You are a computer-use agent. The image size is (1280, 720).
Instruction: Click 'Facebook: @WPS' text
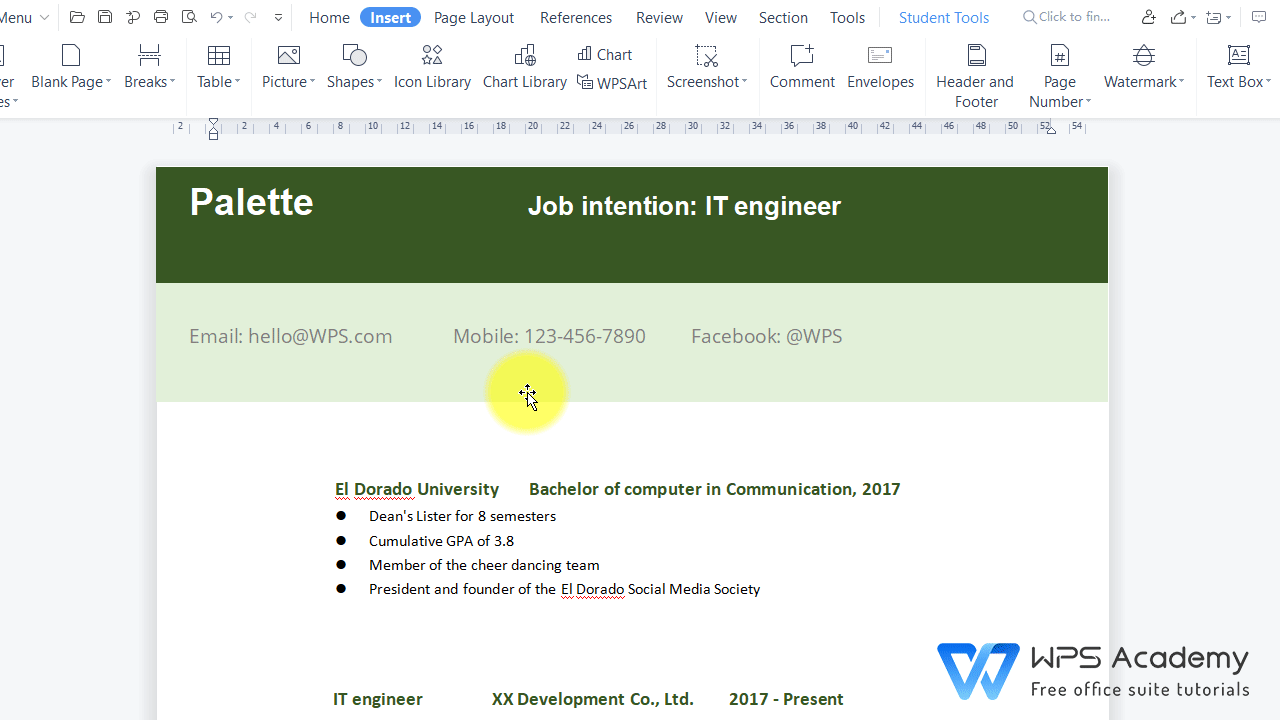click(x=767, y=336)
